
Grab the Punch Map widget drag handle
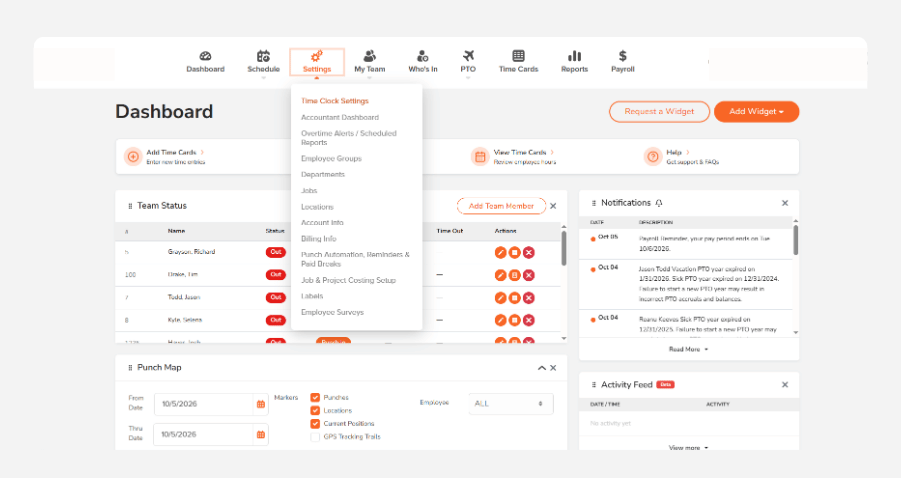130,368
